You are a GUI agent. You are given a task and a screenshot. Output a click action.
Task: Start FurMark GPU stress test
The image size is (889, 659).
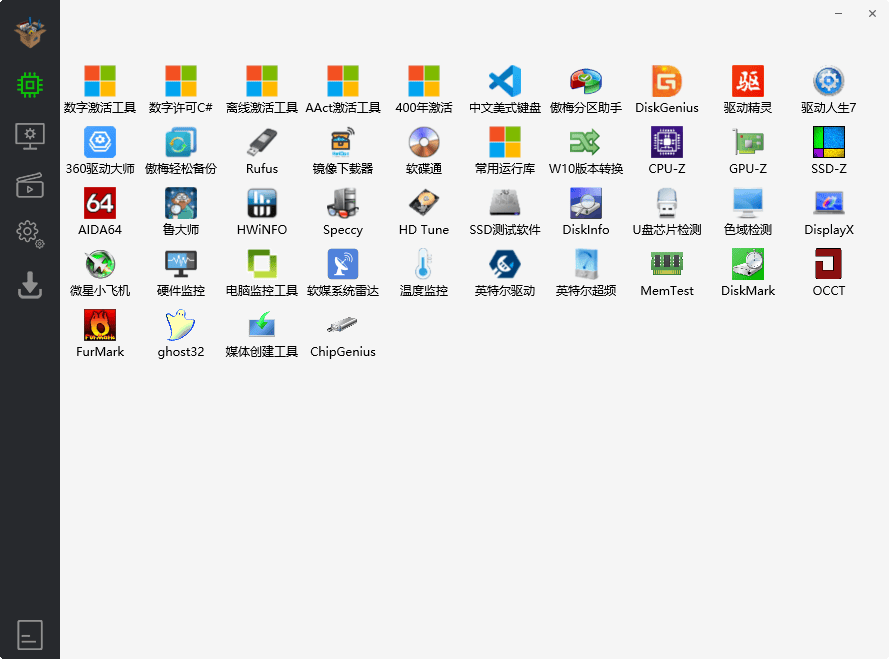[x=99, y=332]
